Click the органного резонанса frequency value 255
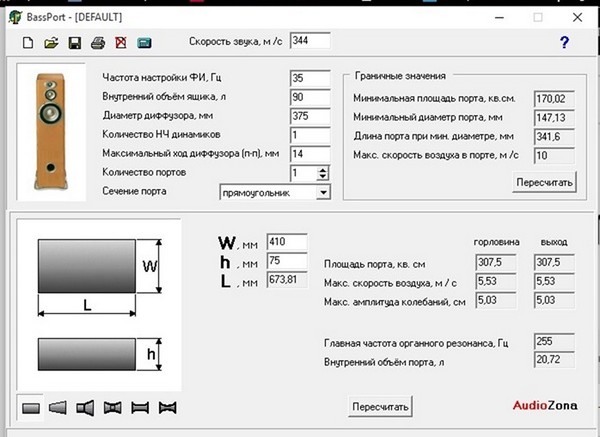Screen dimensions: 600x437 (x=554, y=341)
